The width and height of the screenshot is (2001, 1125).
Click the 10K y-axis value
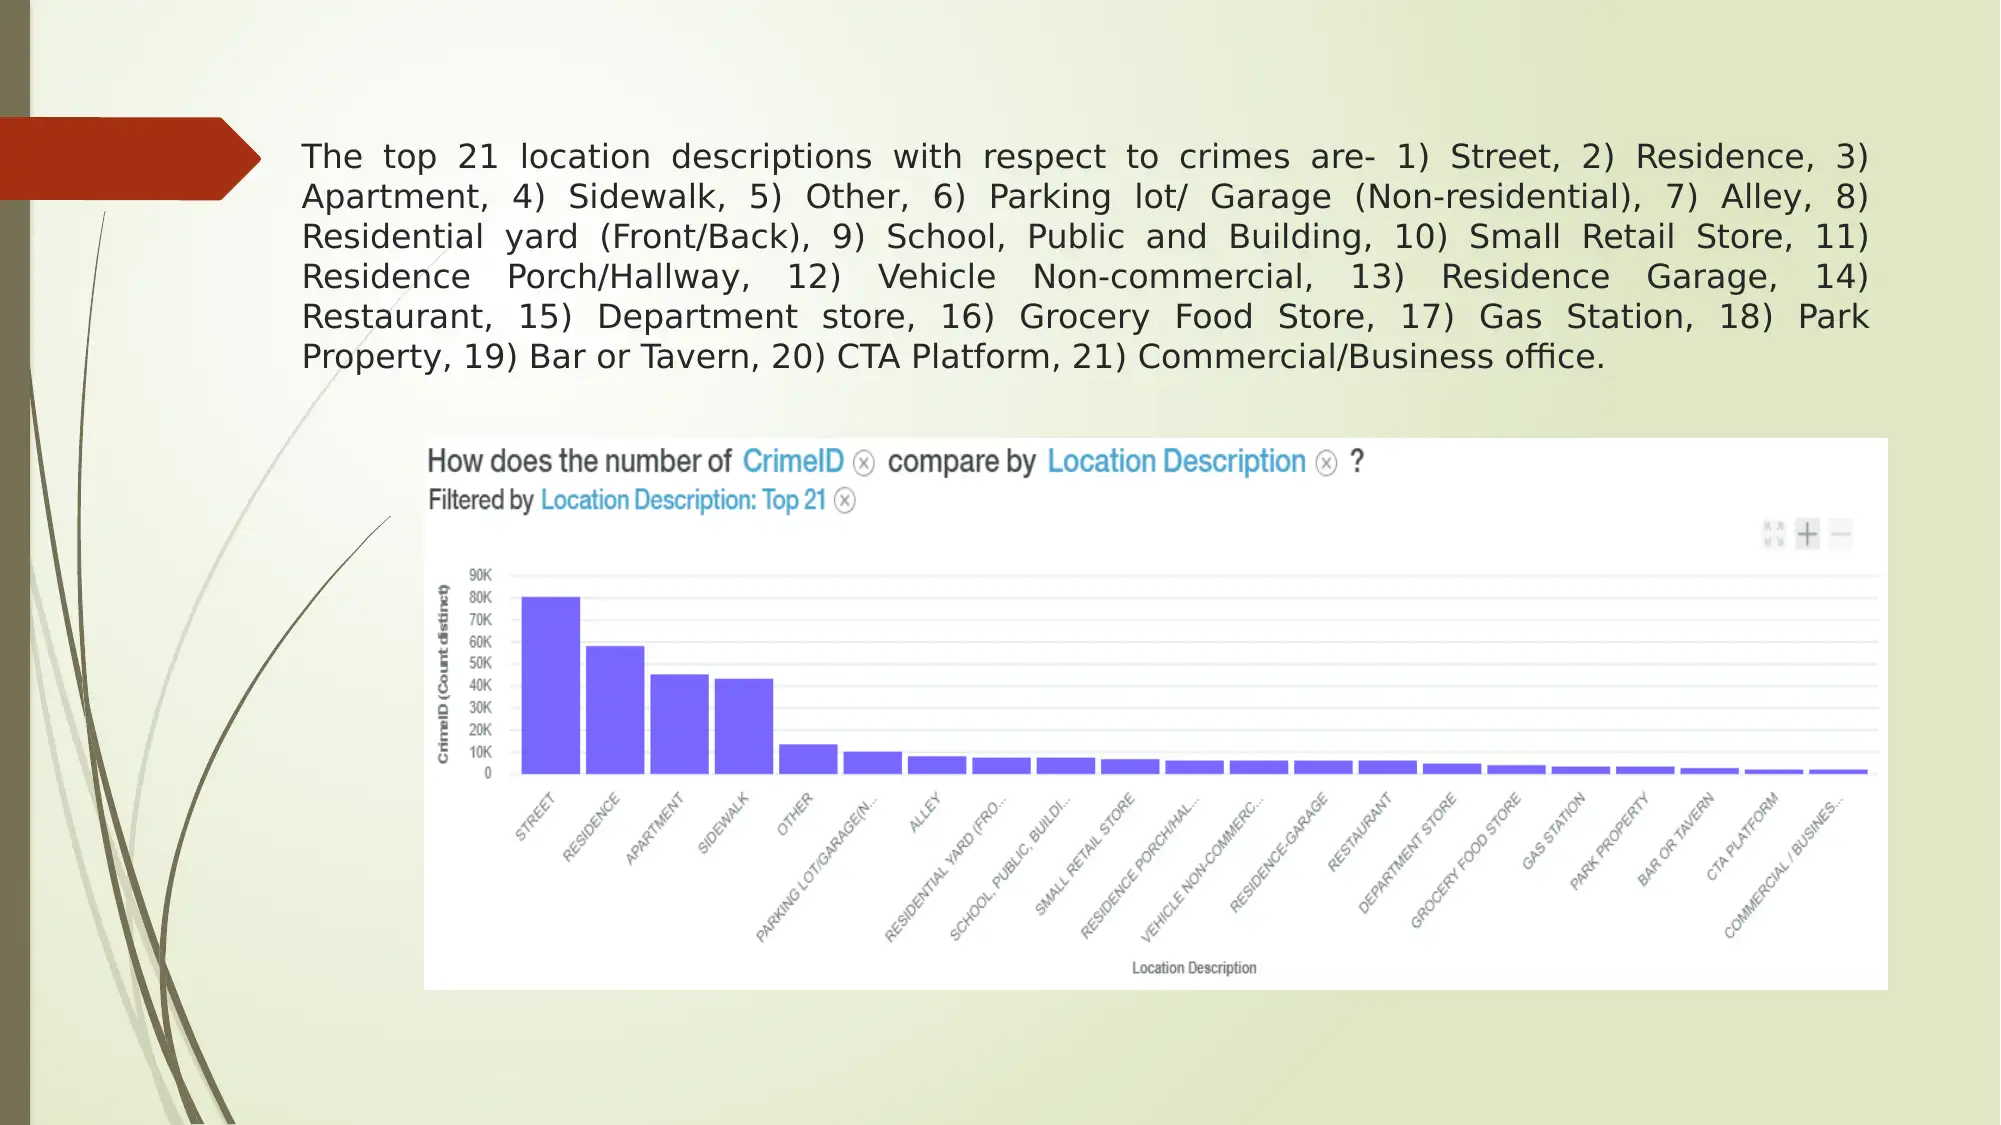480,752
